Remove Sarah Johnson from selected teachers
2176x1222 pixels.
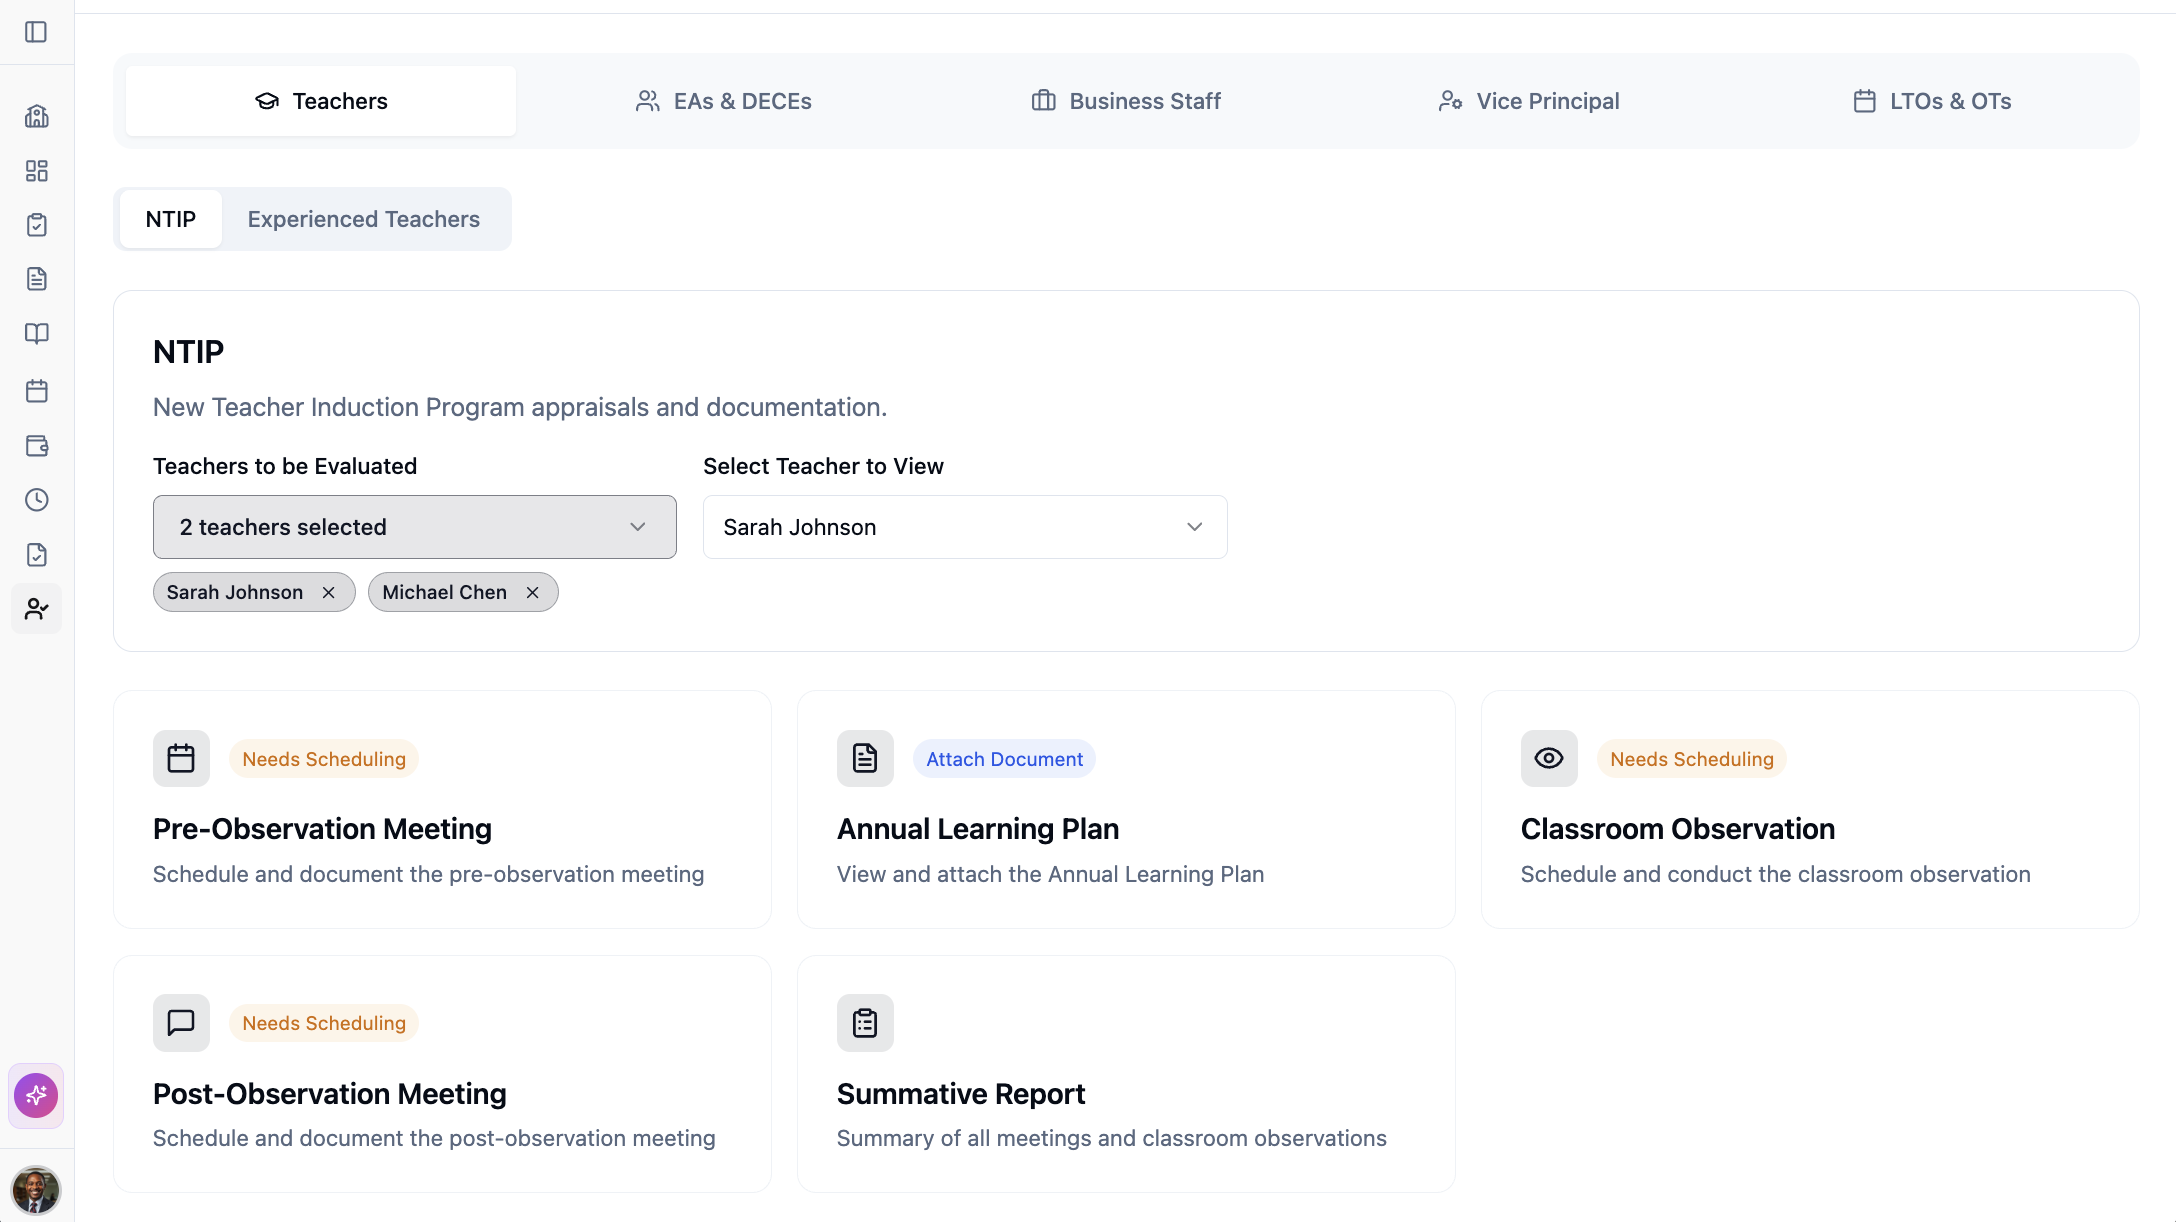coord(328,592)
